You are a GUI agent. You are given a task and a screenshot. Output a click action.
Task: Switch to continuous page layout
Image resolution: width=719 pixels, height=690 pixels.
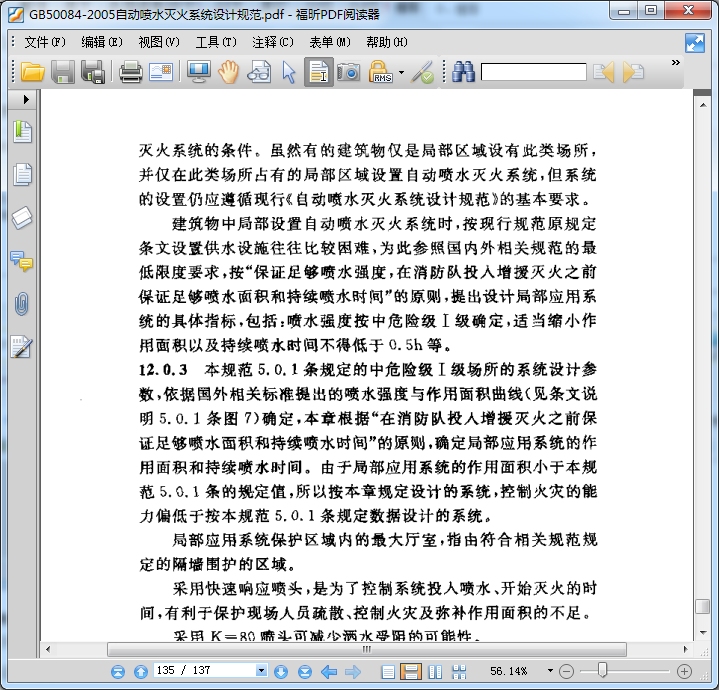411,671
